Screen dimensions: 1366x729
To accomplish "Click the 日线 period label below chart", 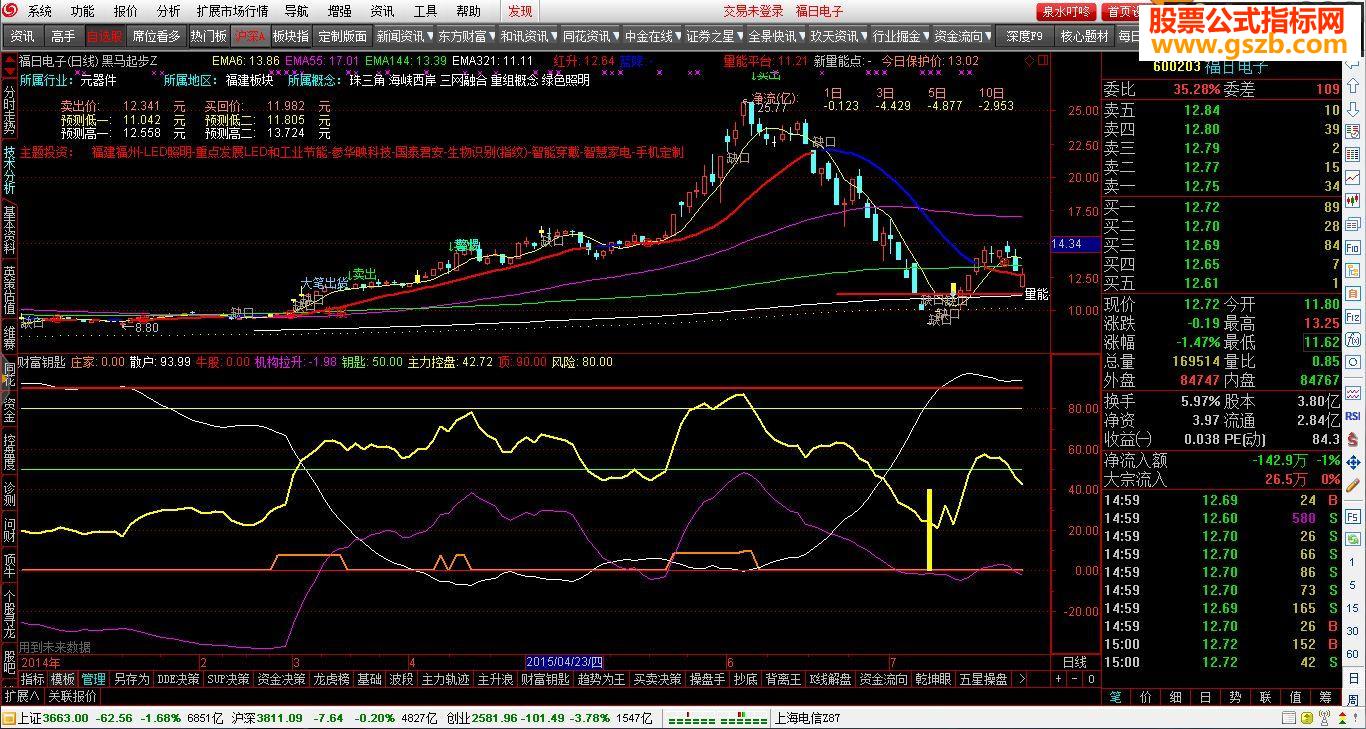I will (1075, 662).
